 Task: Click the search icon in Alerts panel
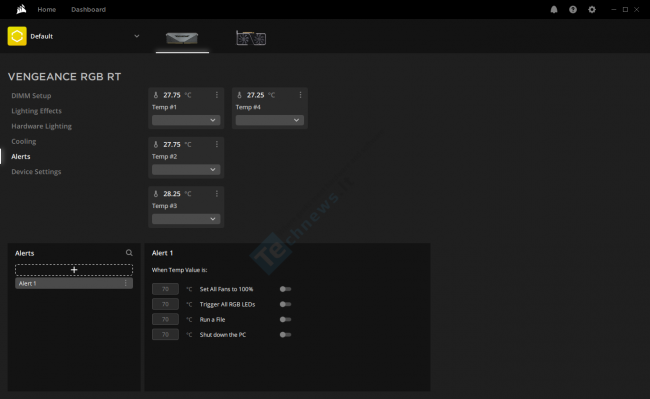point(129,253)
